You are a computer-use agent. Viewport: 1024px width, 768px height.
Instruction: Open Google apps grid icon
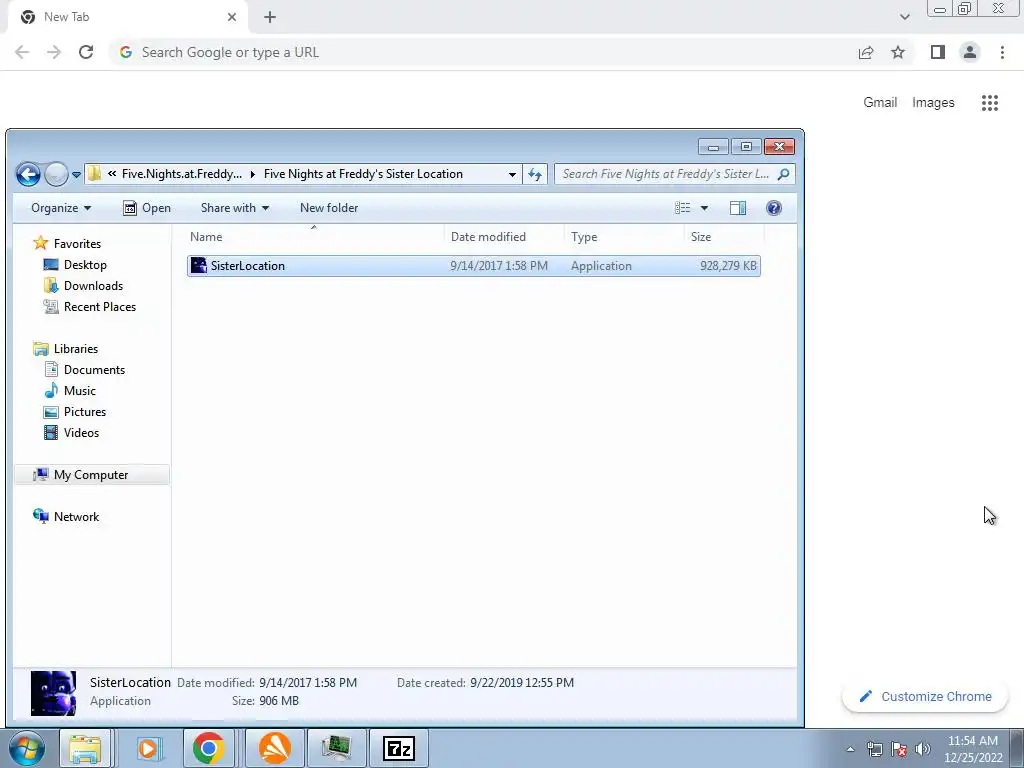990,103
